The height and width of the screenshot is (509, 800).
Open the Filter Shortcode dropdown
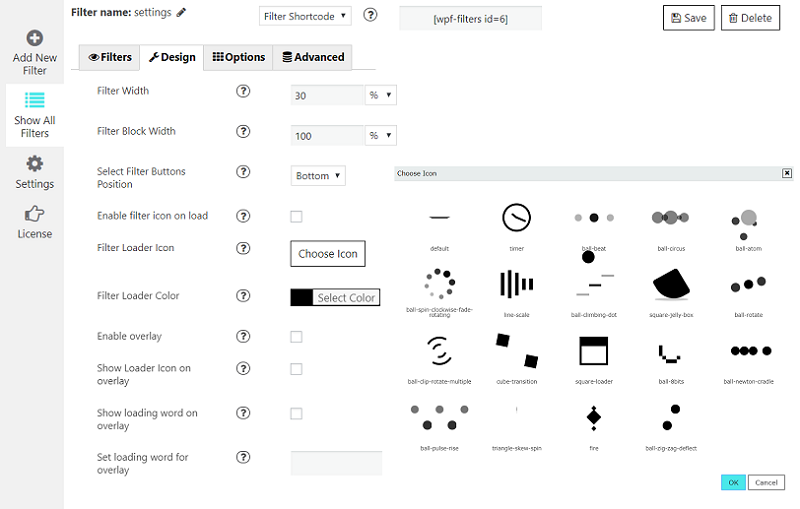click(x=305, y=16)
